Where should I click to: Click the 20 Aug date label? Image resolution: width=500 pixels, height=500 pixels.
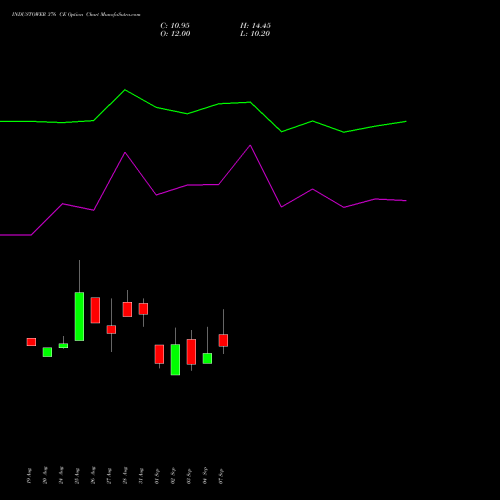pyautogui.click(x=45, y=476)
